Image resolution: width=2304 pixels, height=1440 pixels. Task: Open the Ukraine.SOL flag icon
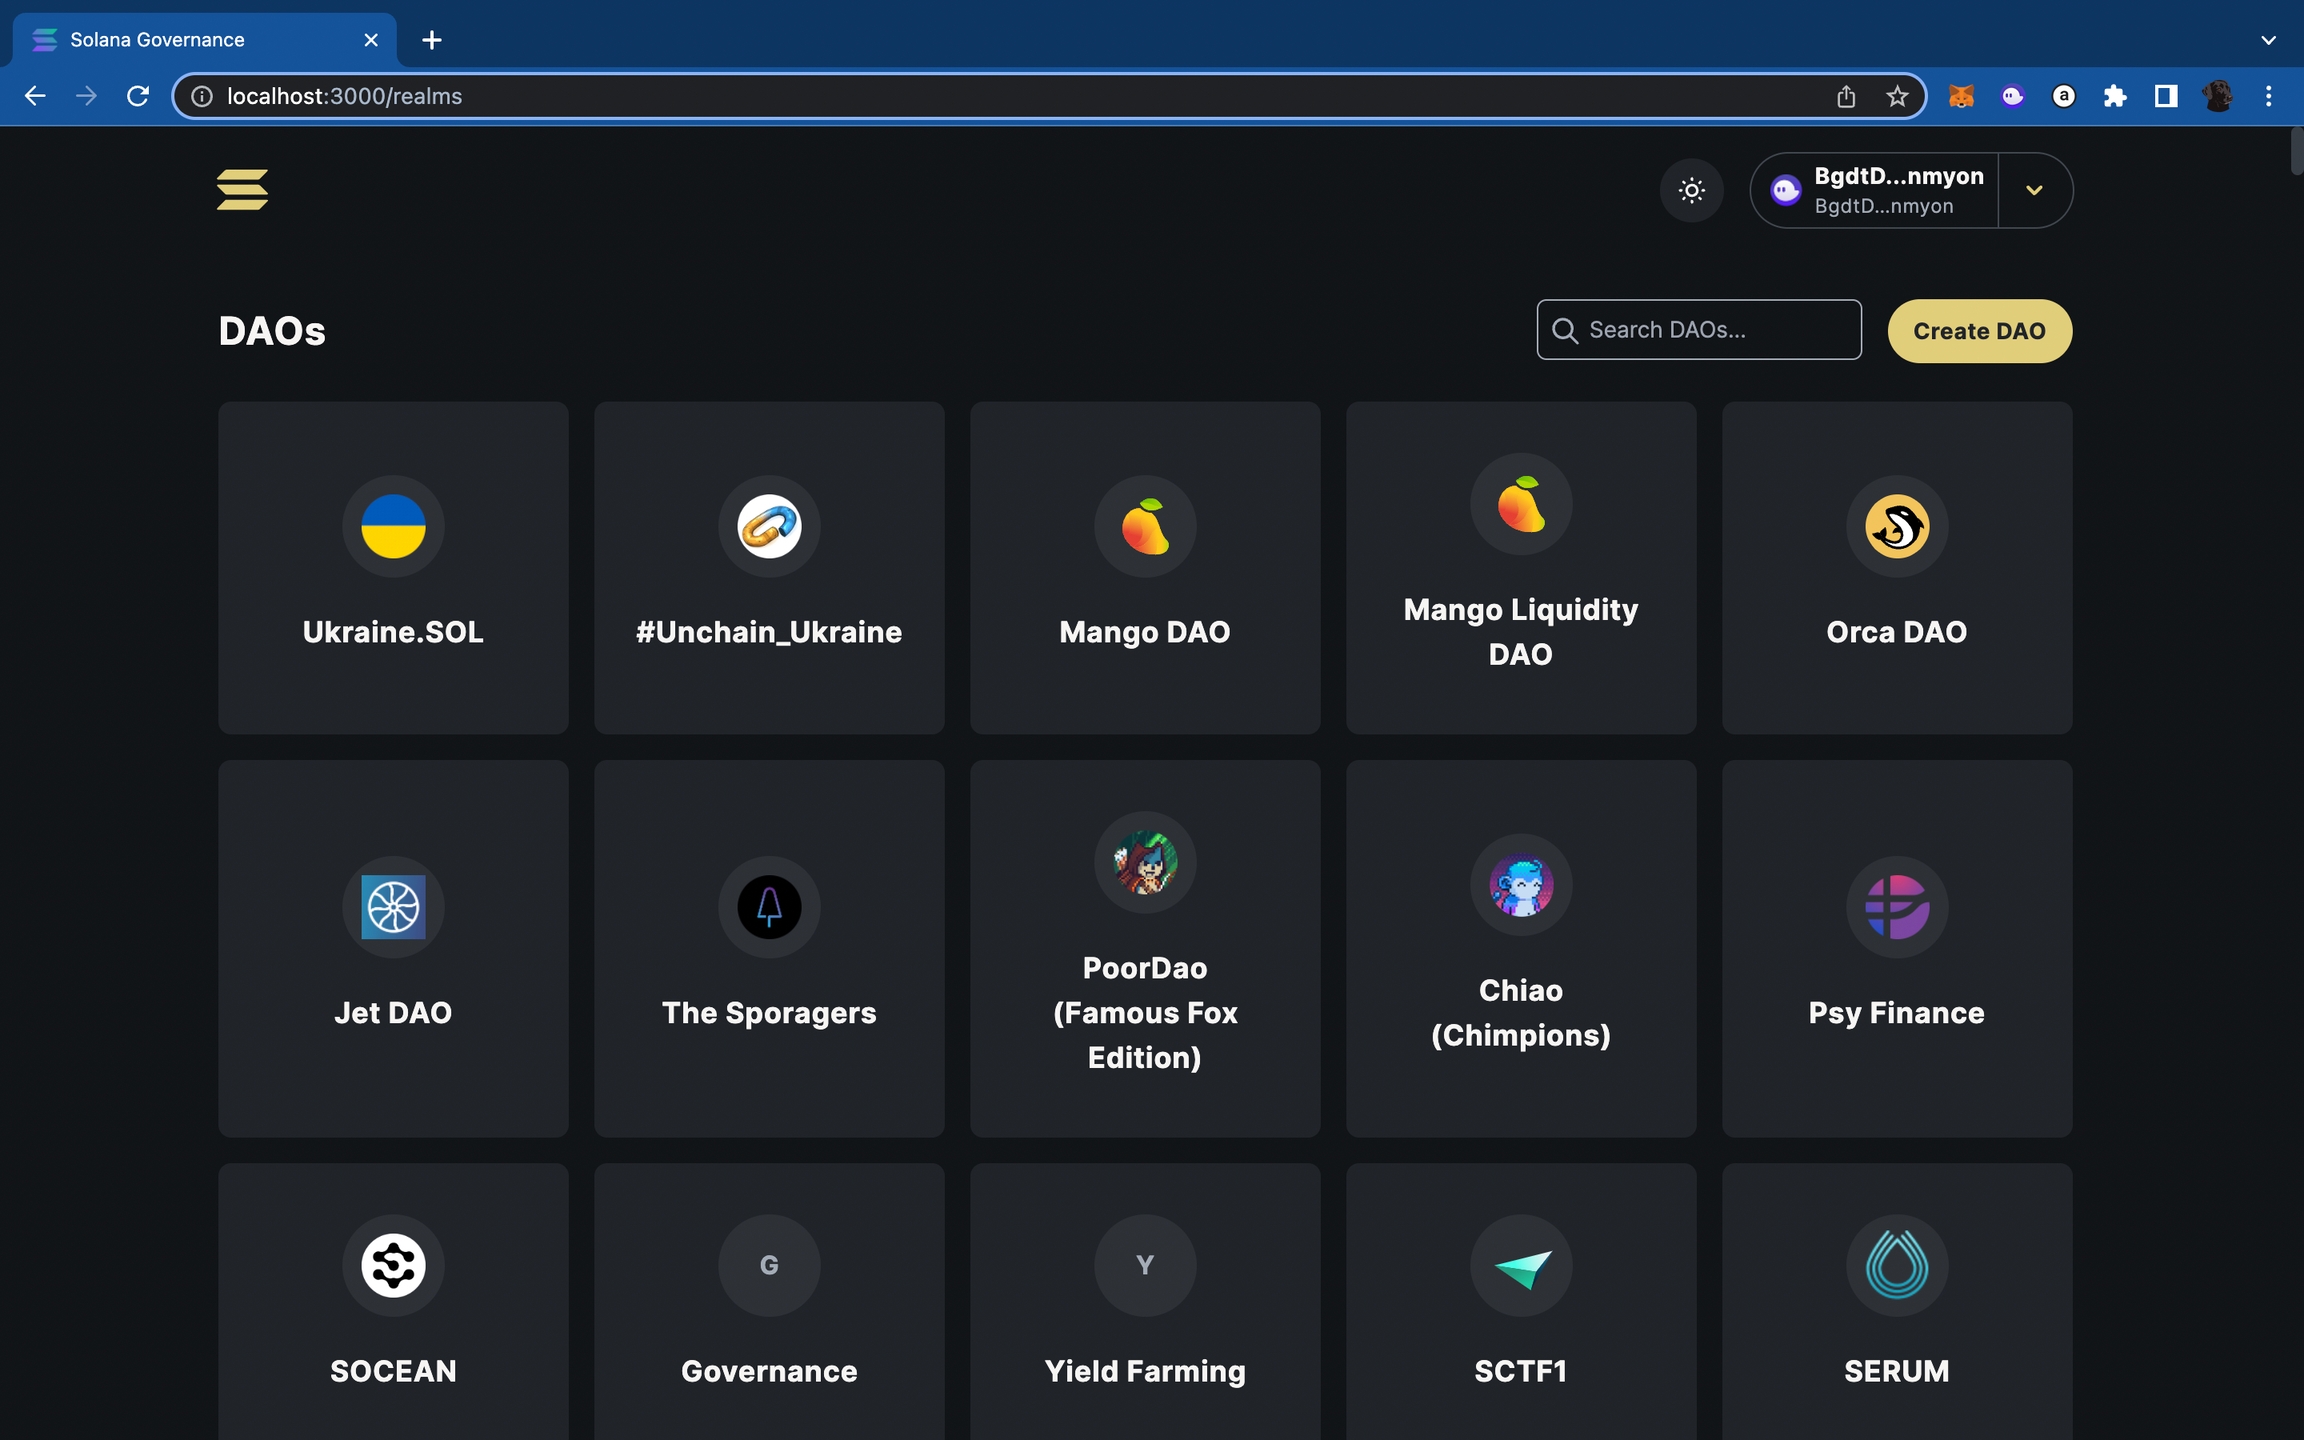pyautogui.click(x=393, y=526)
